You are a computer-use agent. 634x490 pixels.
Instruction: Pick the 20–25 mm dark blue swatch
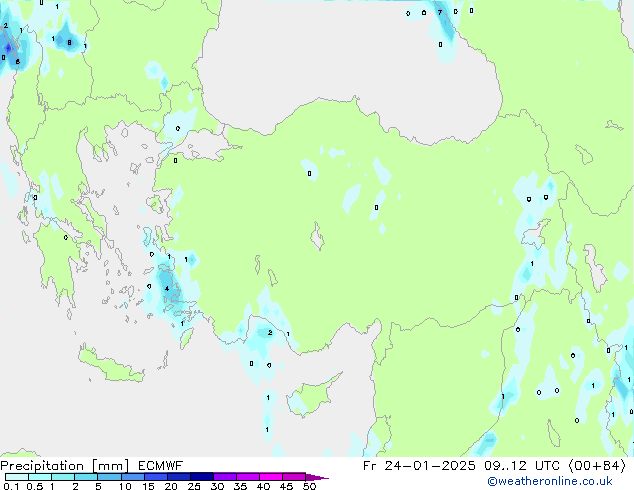tap(178, 477)
